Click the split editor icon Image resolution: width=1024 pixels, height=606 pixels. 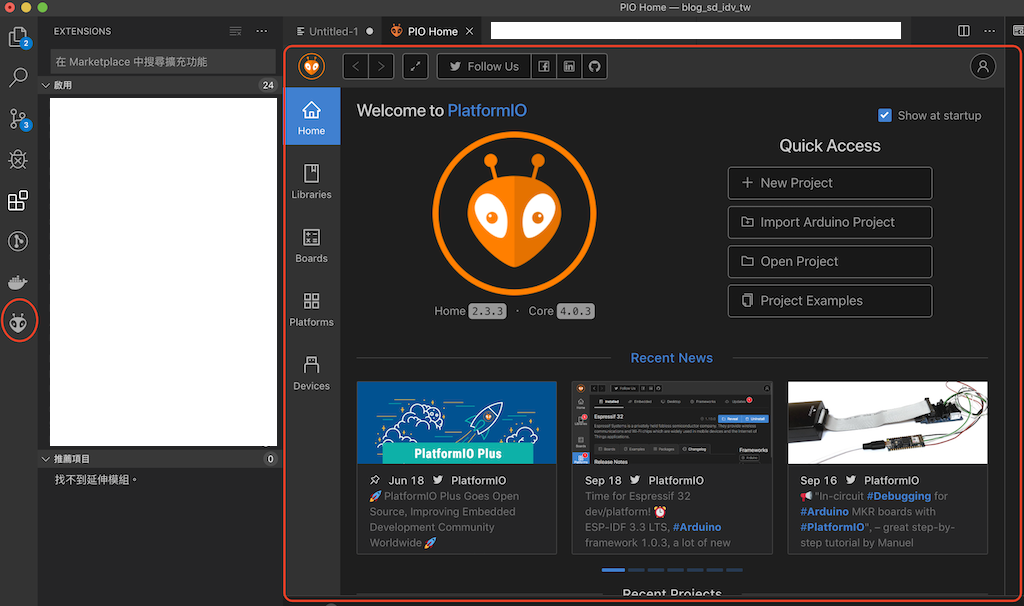[x=963, y=31]
